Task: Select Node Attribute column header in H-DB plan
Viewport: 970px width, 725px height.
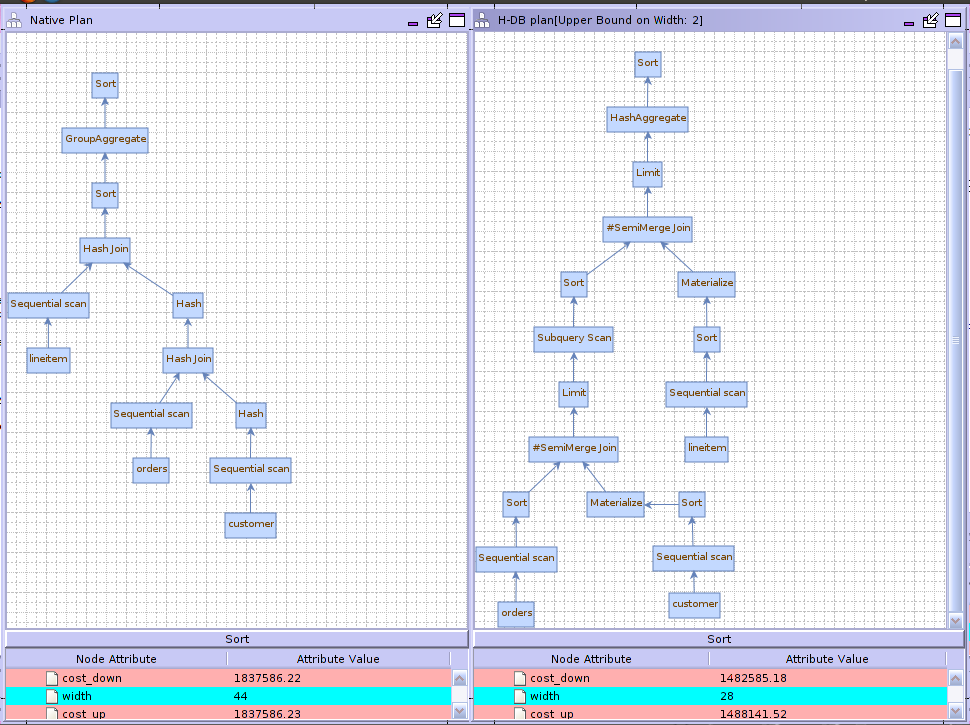Action: click(x=591, y=659)
